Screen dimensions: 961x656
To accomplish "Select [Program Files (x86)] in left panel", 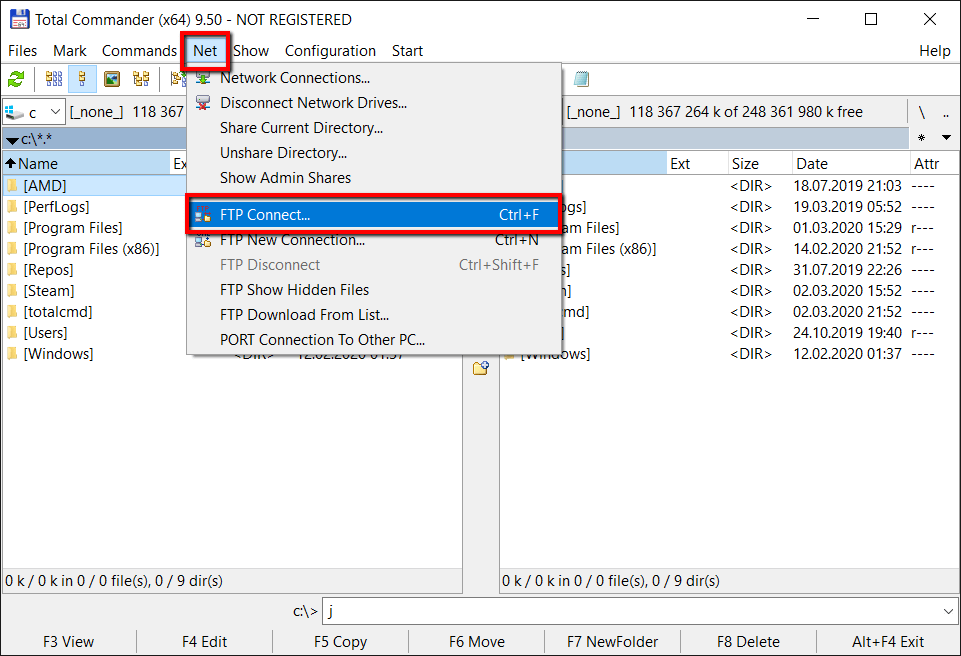I will [91, 249].
